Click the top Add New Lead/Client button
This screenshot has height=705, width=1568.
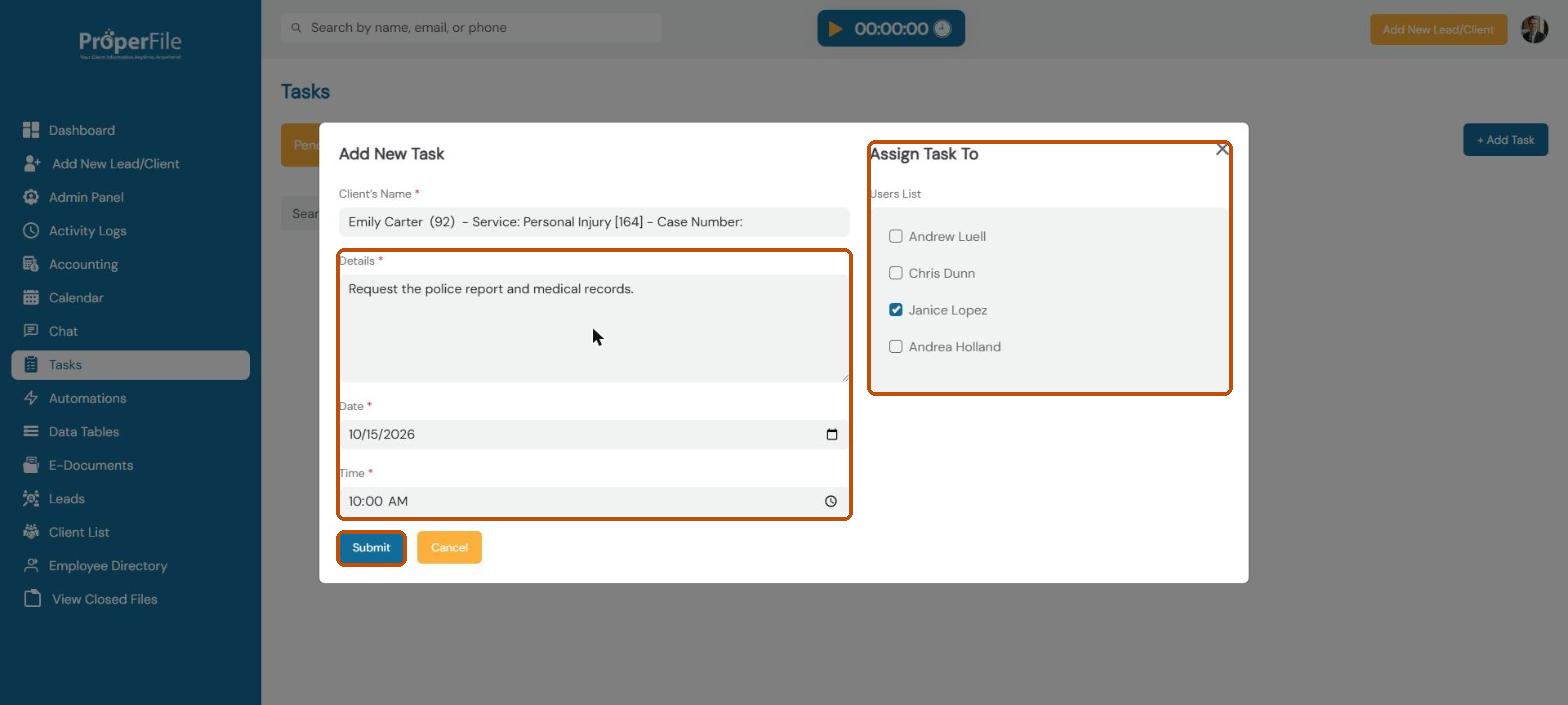[1438, 29]
